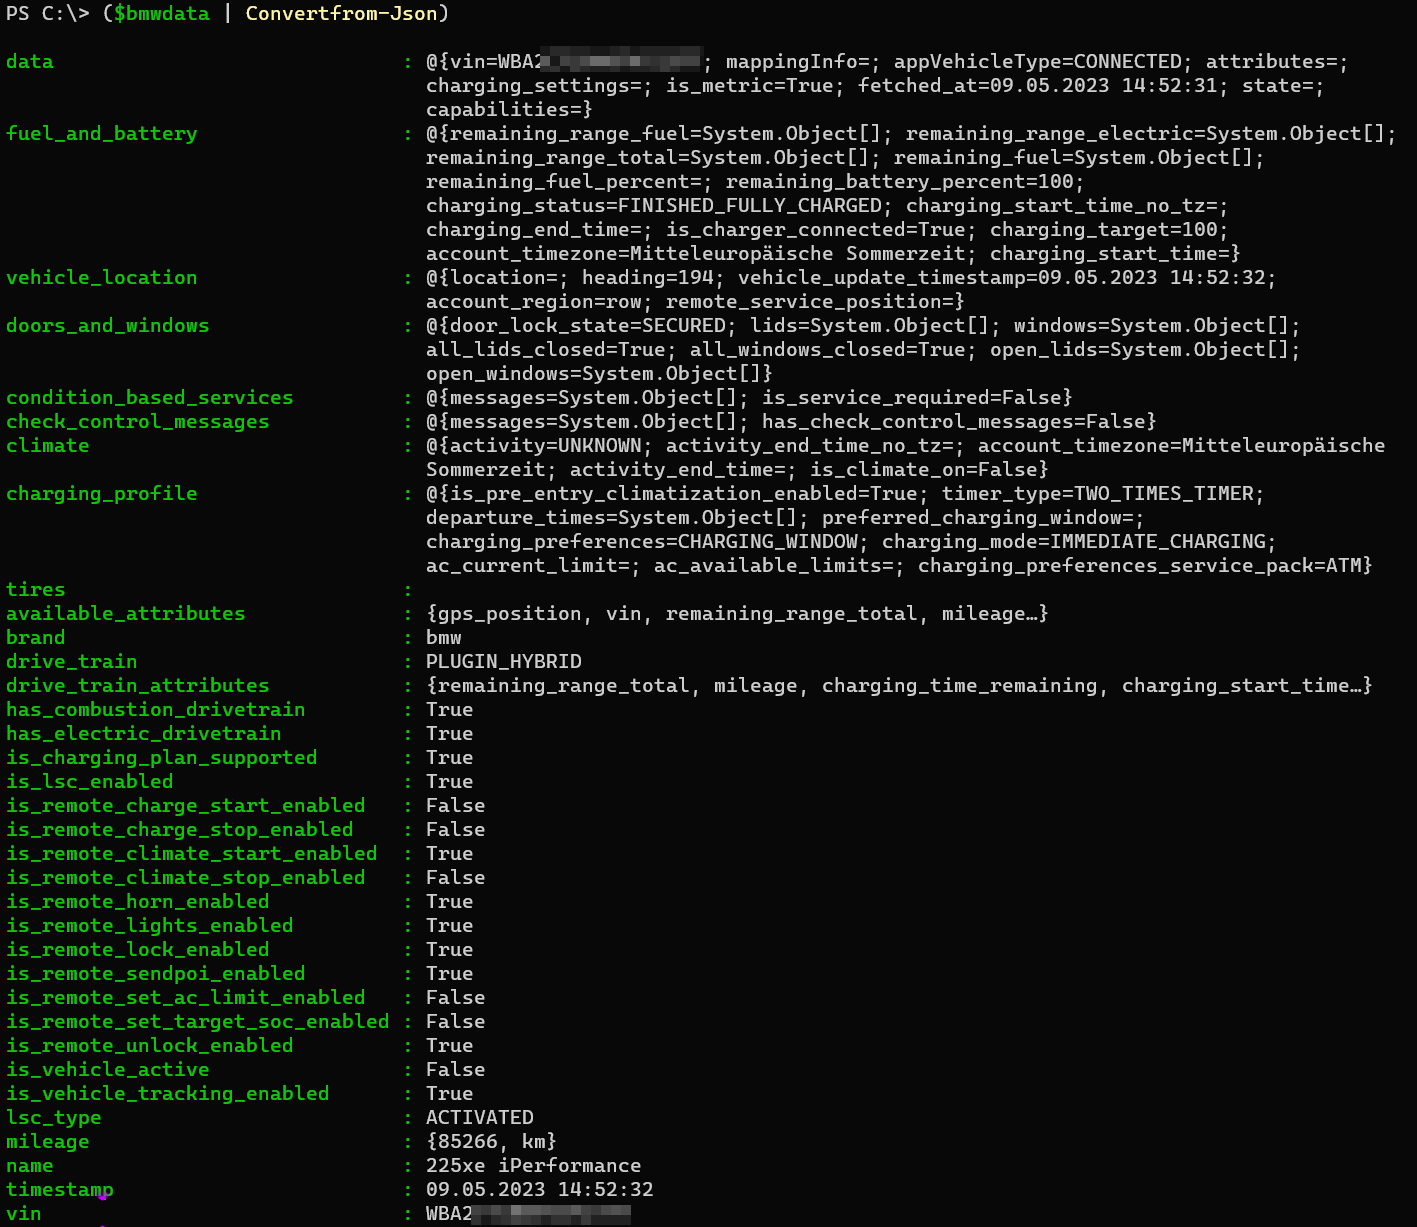Select the climate property name
This screenshot has height=1227, width=1417.
click(48, 445)
